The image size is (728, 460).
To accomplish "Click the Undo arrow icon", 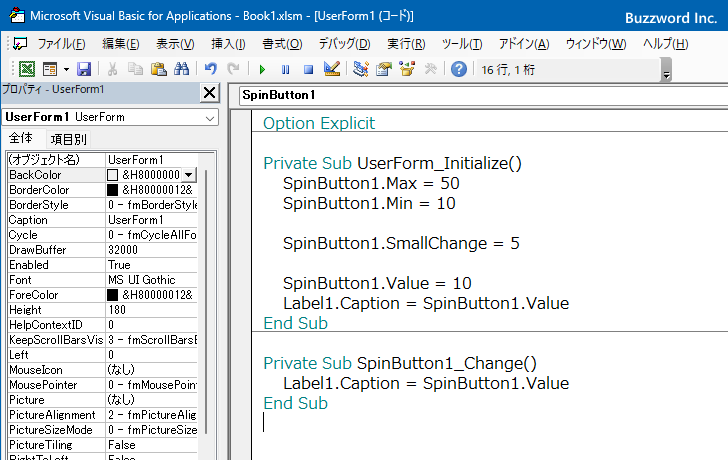I will pyautogui.click(x=210, y=69).
